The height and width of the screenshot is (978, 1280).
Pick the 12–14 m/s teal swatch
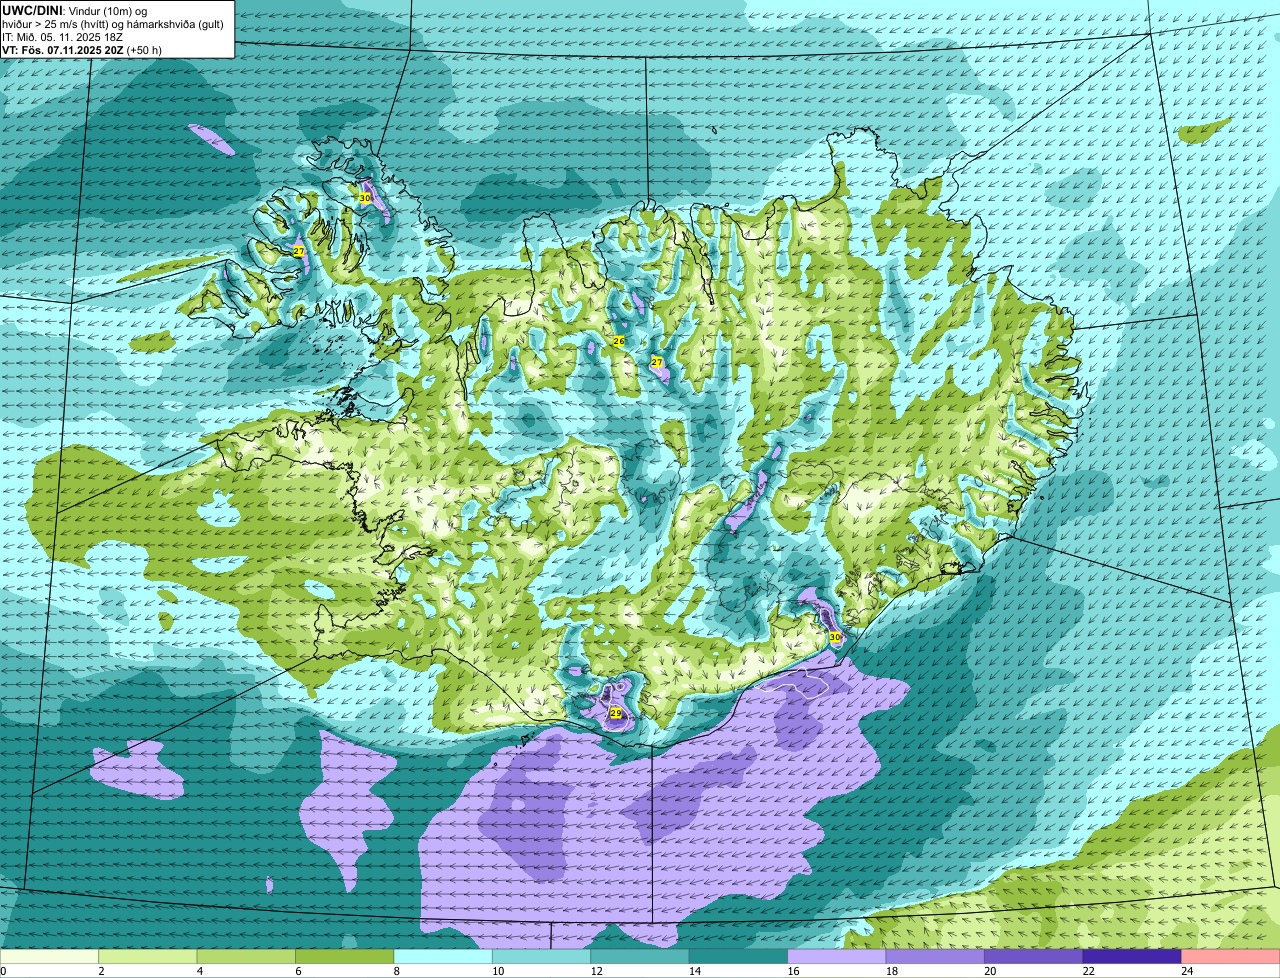640,956
